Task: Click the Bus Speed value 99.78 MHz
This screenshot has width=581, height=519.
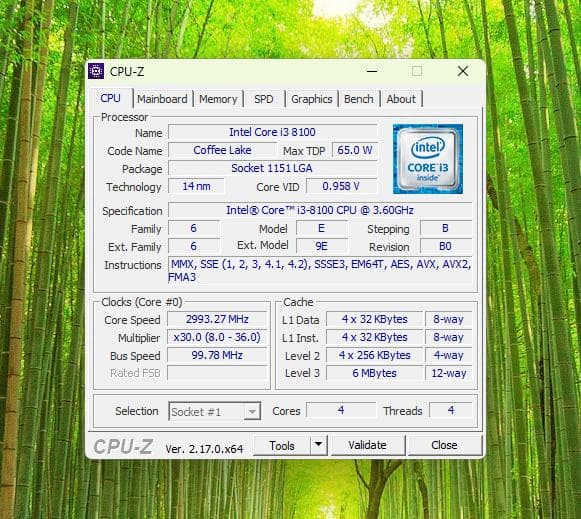Action: [x=217, y=355]
